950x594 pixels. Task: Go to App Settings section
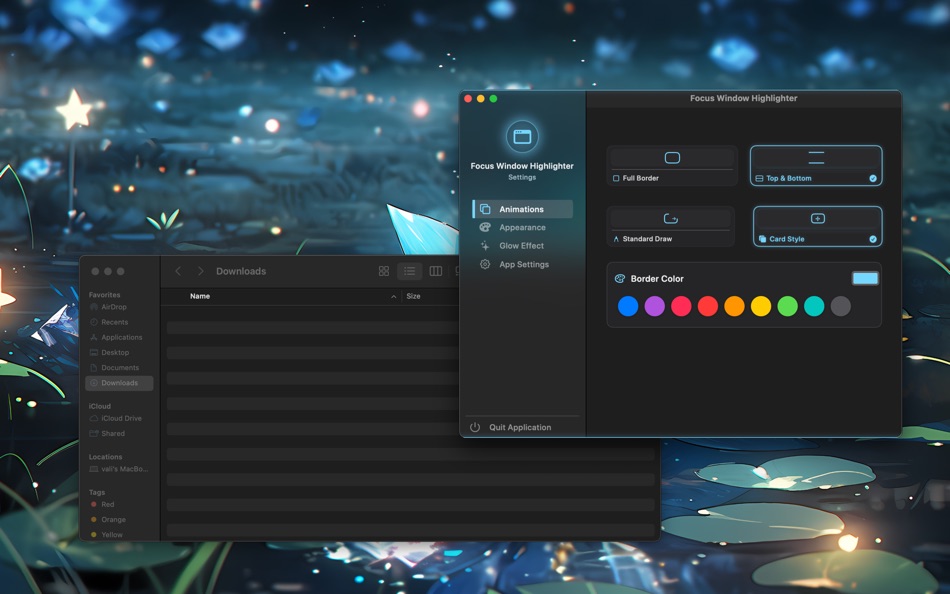tap(522, 264)
